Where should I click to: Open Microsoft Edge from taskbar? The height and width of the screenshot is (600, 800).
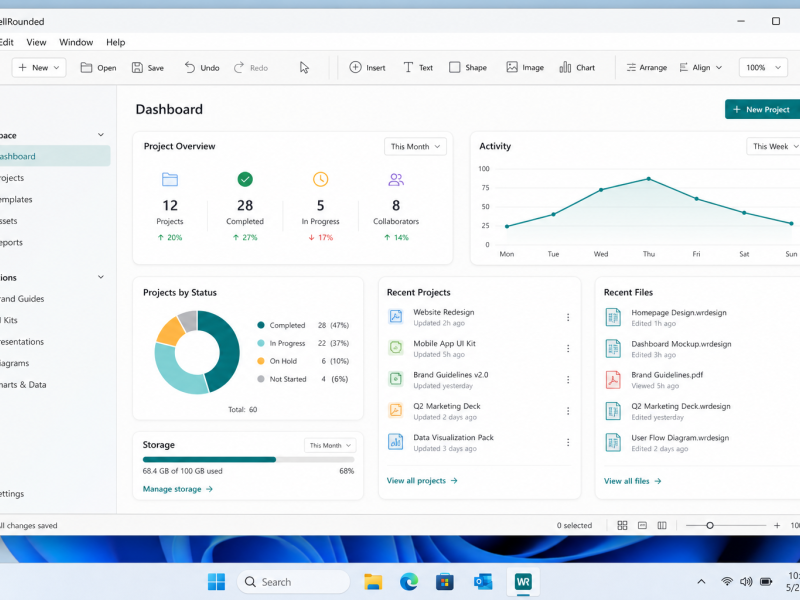pos(409,582)
